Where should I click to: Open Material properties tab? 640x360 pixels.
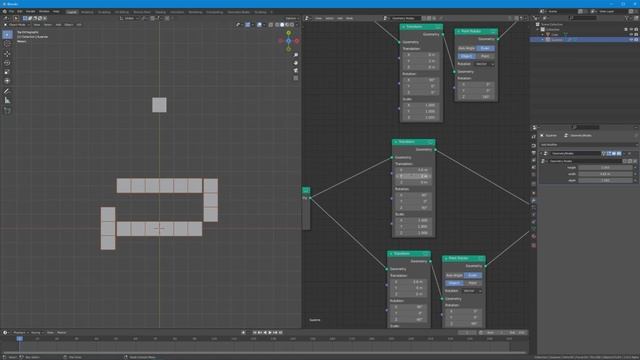[533, 236]
